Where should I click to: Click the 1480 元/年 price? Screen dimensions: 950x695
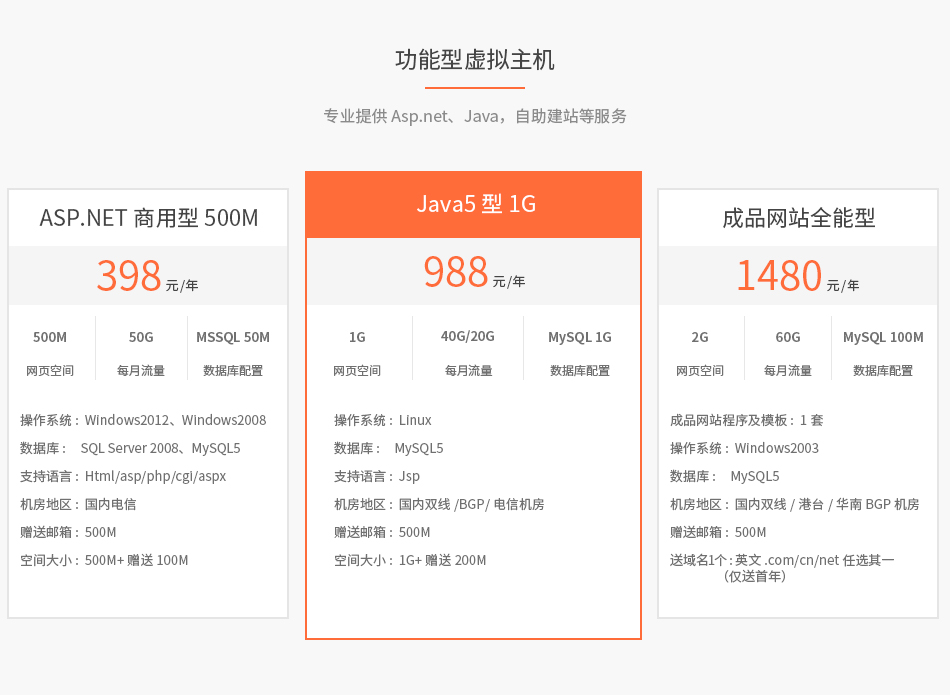coord(797,276)
